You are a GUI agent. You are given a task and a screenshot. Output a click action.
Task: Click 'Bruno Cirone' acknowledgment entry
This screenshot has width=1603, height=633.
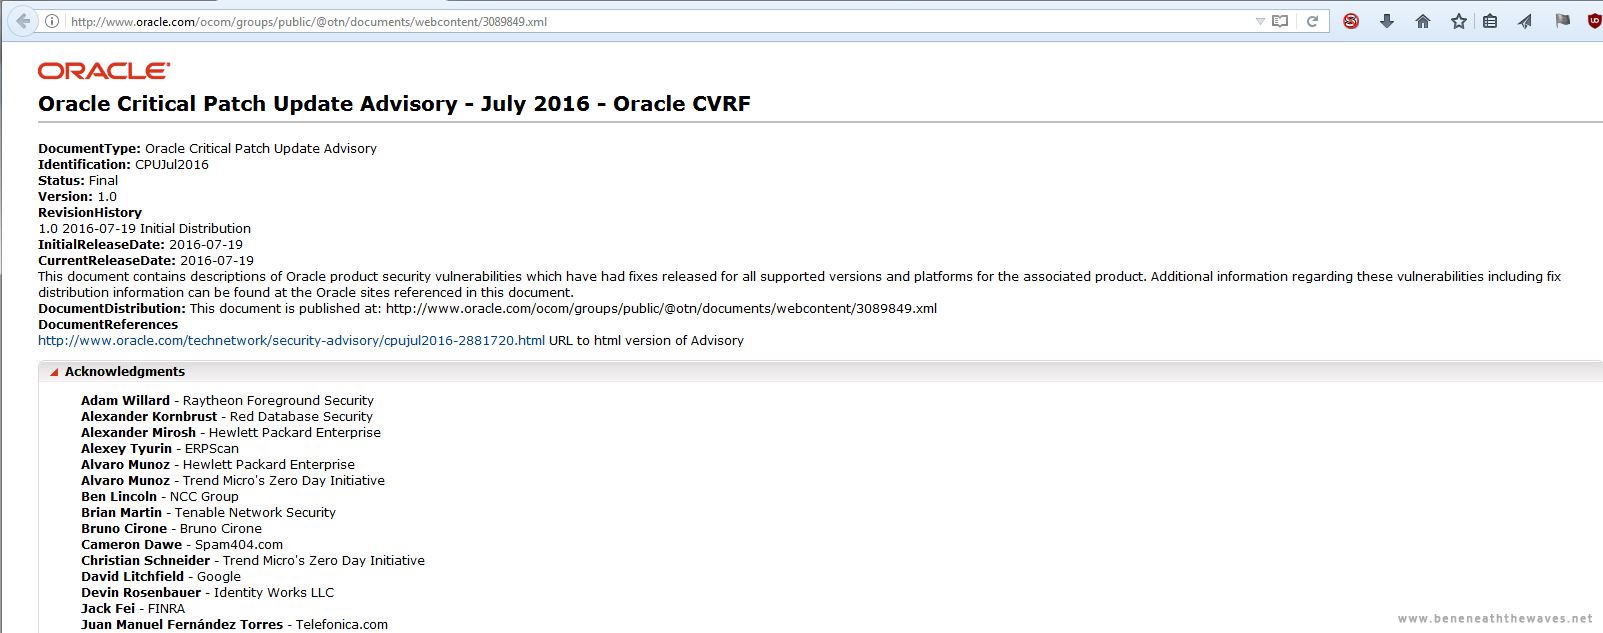click(x=171, y=528)
